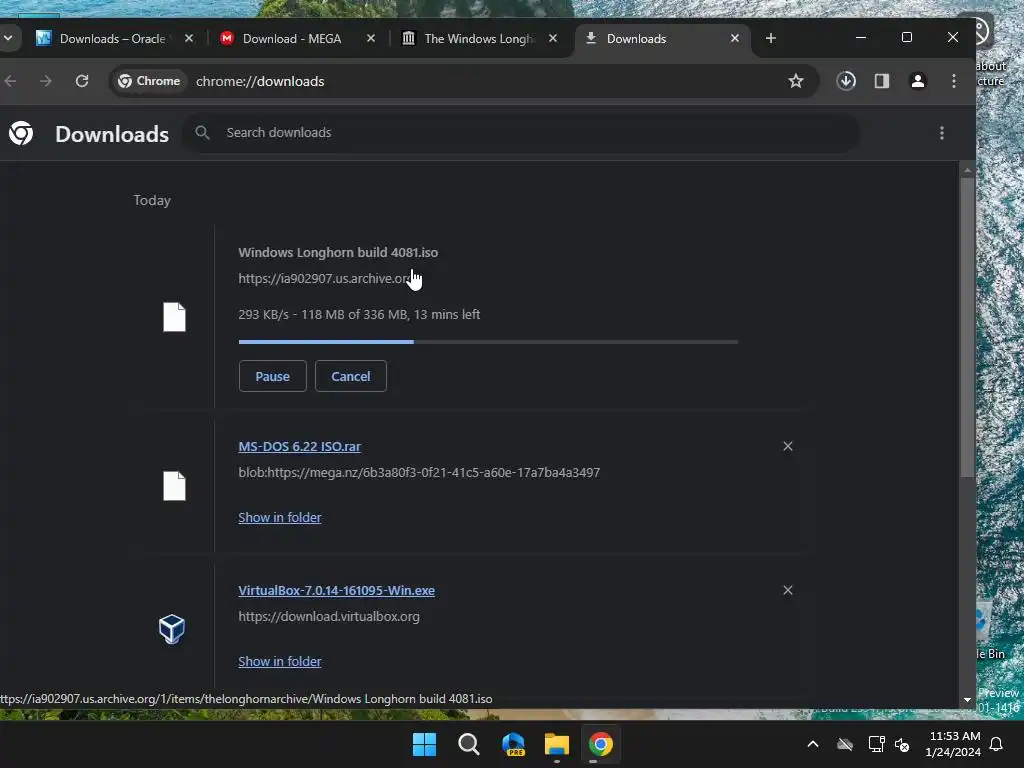
Task: Click the Search downloads field
Action: [x=520, y=133]
